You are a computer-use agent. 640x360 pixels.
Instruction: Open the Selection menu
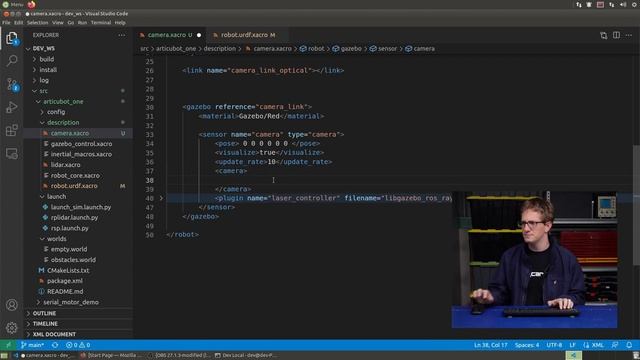coord(38,23)
